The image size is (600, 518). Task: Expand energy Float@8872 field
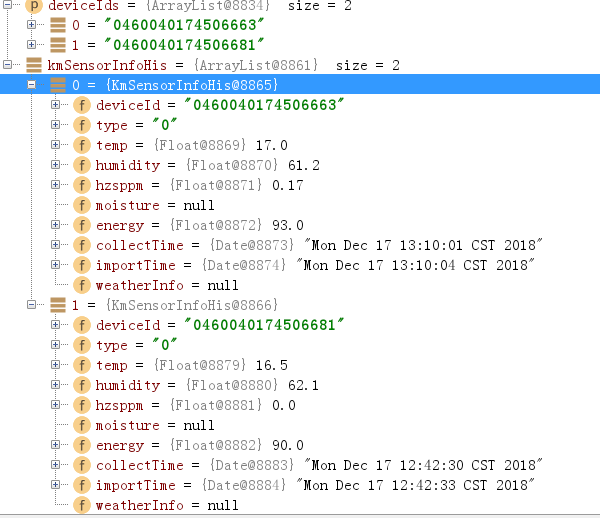55,225
